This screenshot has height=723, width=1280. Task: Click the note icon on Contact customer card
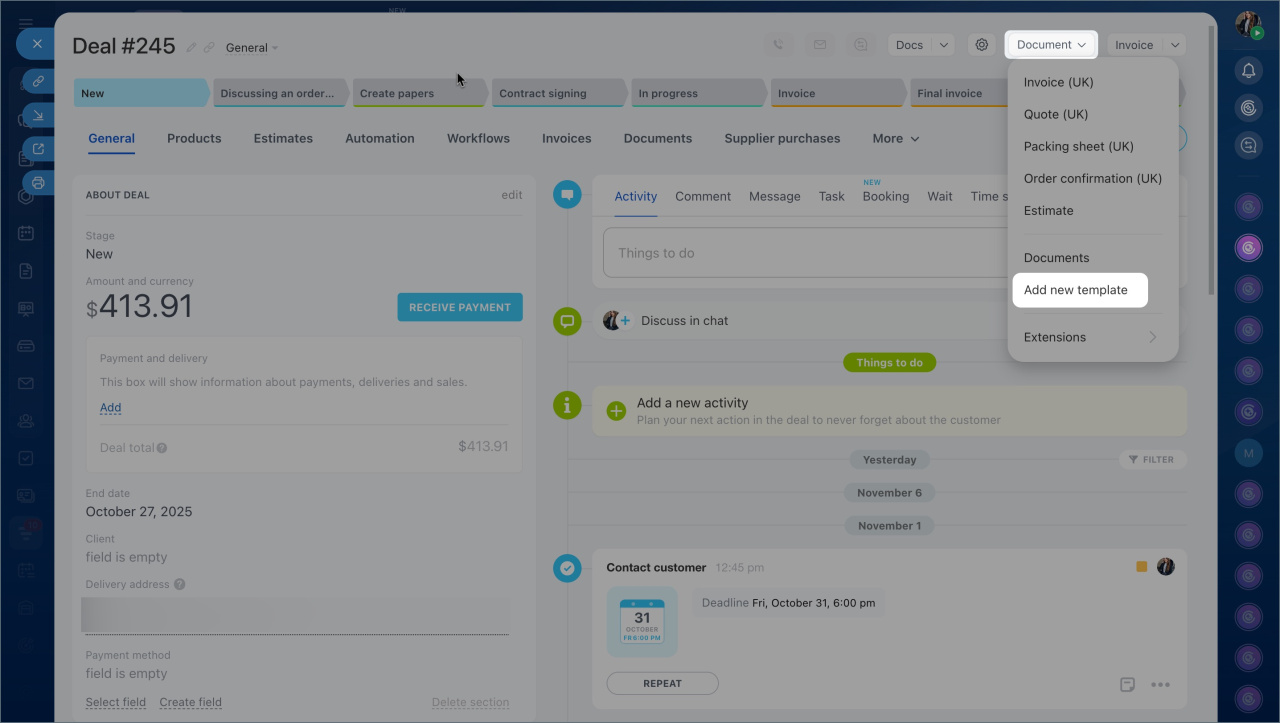(x=1127, y=685)
